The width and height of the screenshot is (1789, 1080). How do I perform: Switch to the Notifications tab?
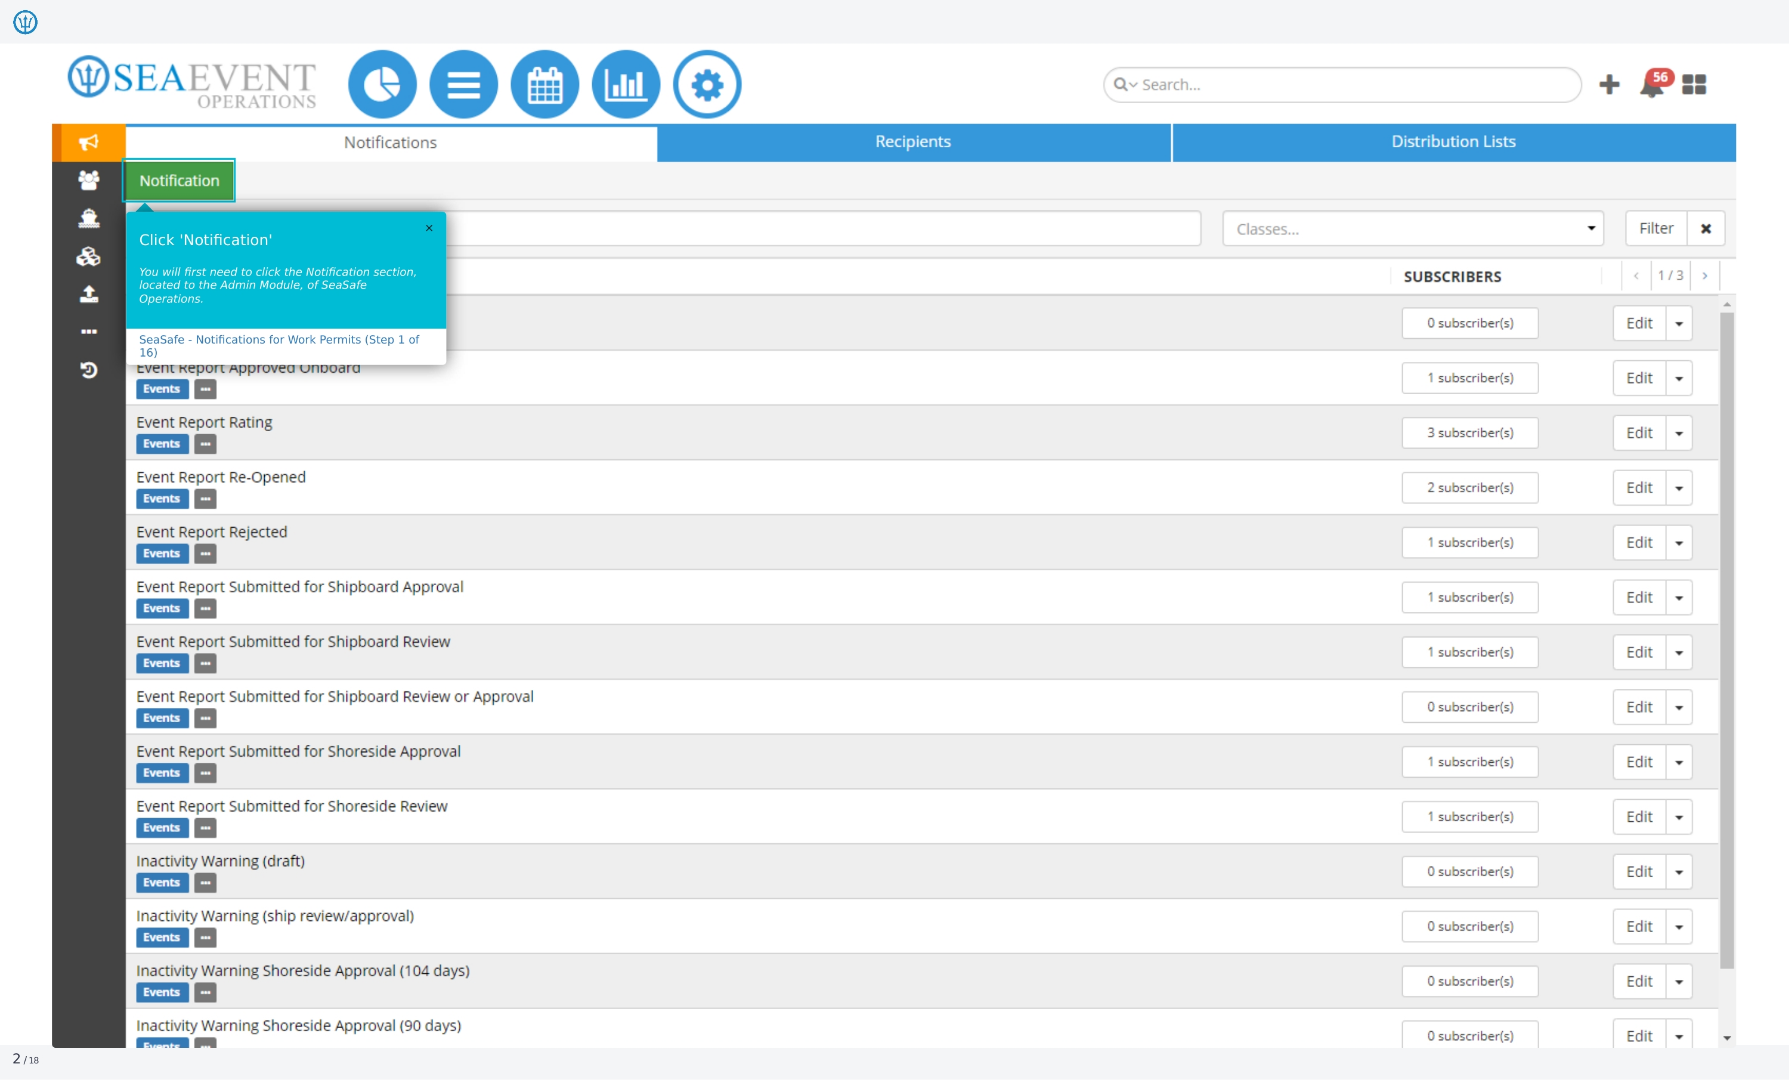[x=391, y=142]
